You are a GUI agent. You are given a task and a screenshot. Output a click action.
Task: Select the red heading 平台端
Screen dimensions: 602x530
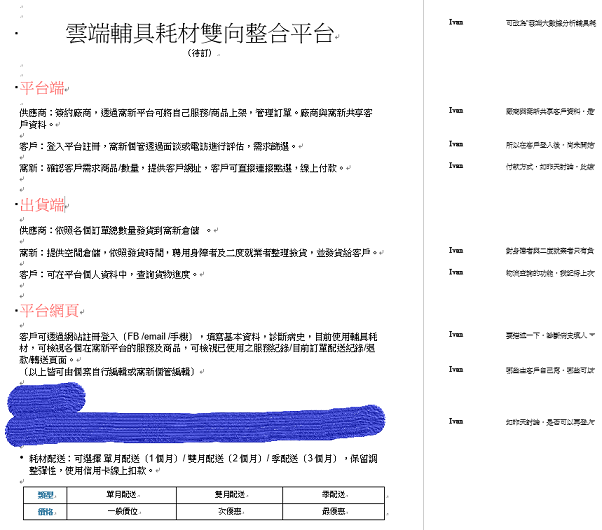(x=42, y=88)
